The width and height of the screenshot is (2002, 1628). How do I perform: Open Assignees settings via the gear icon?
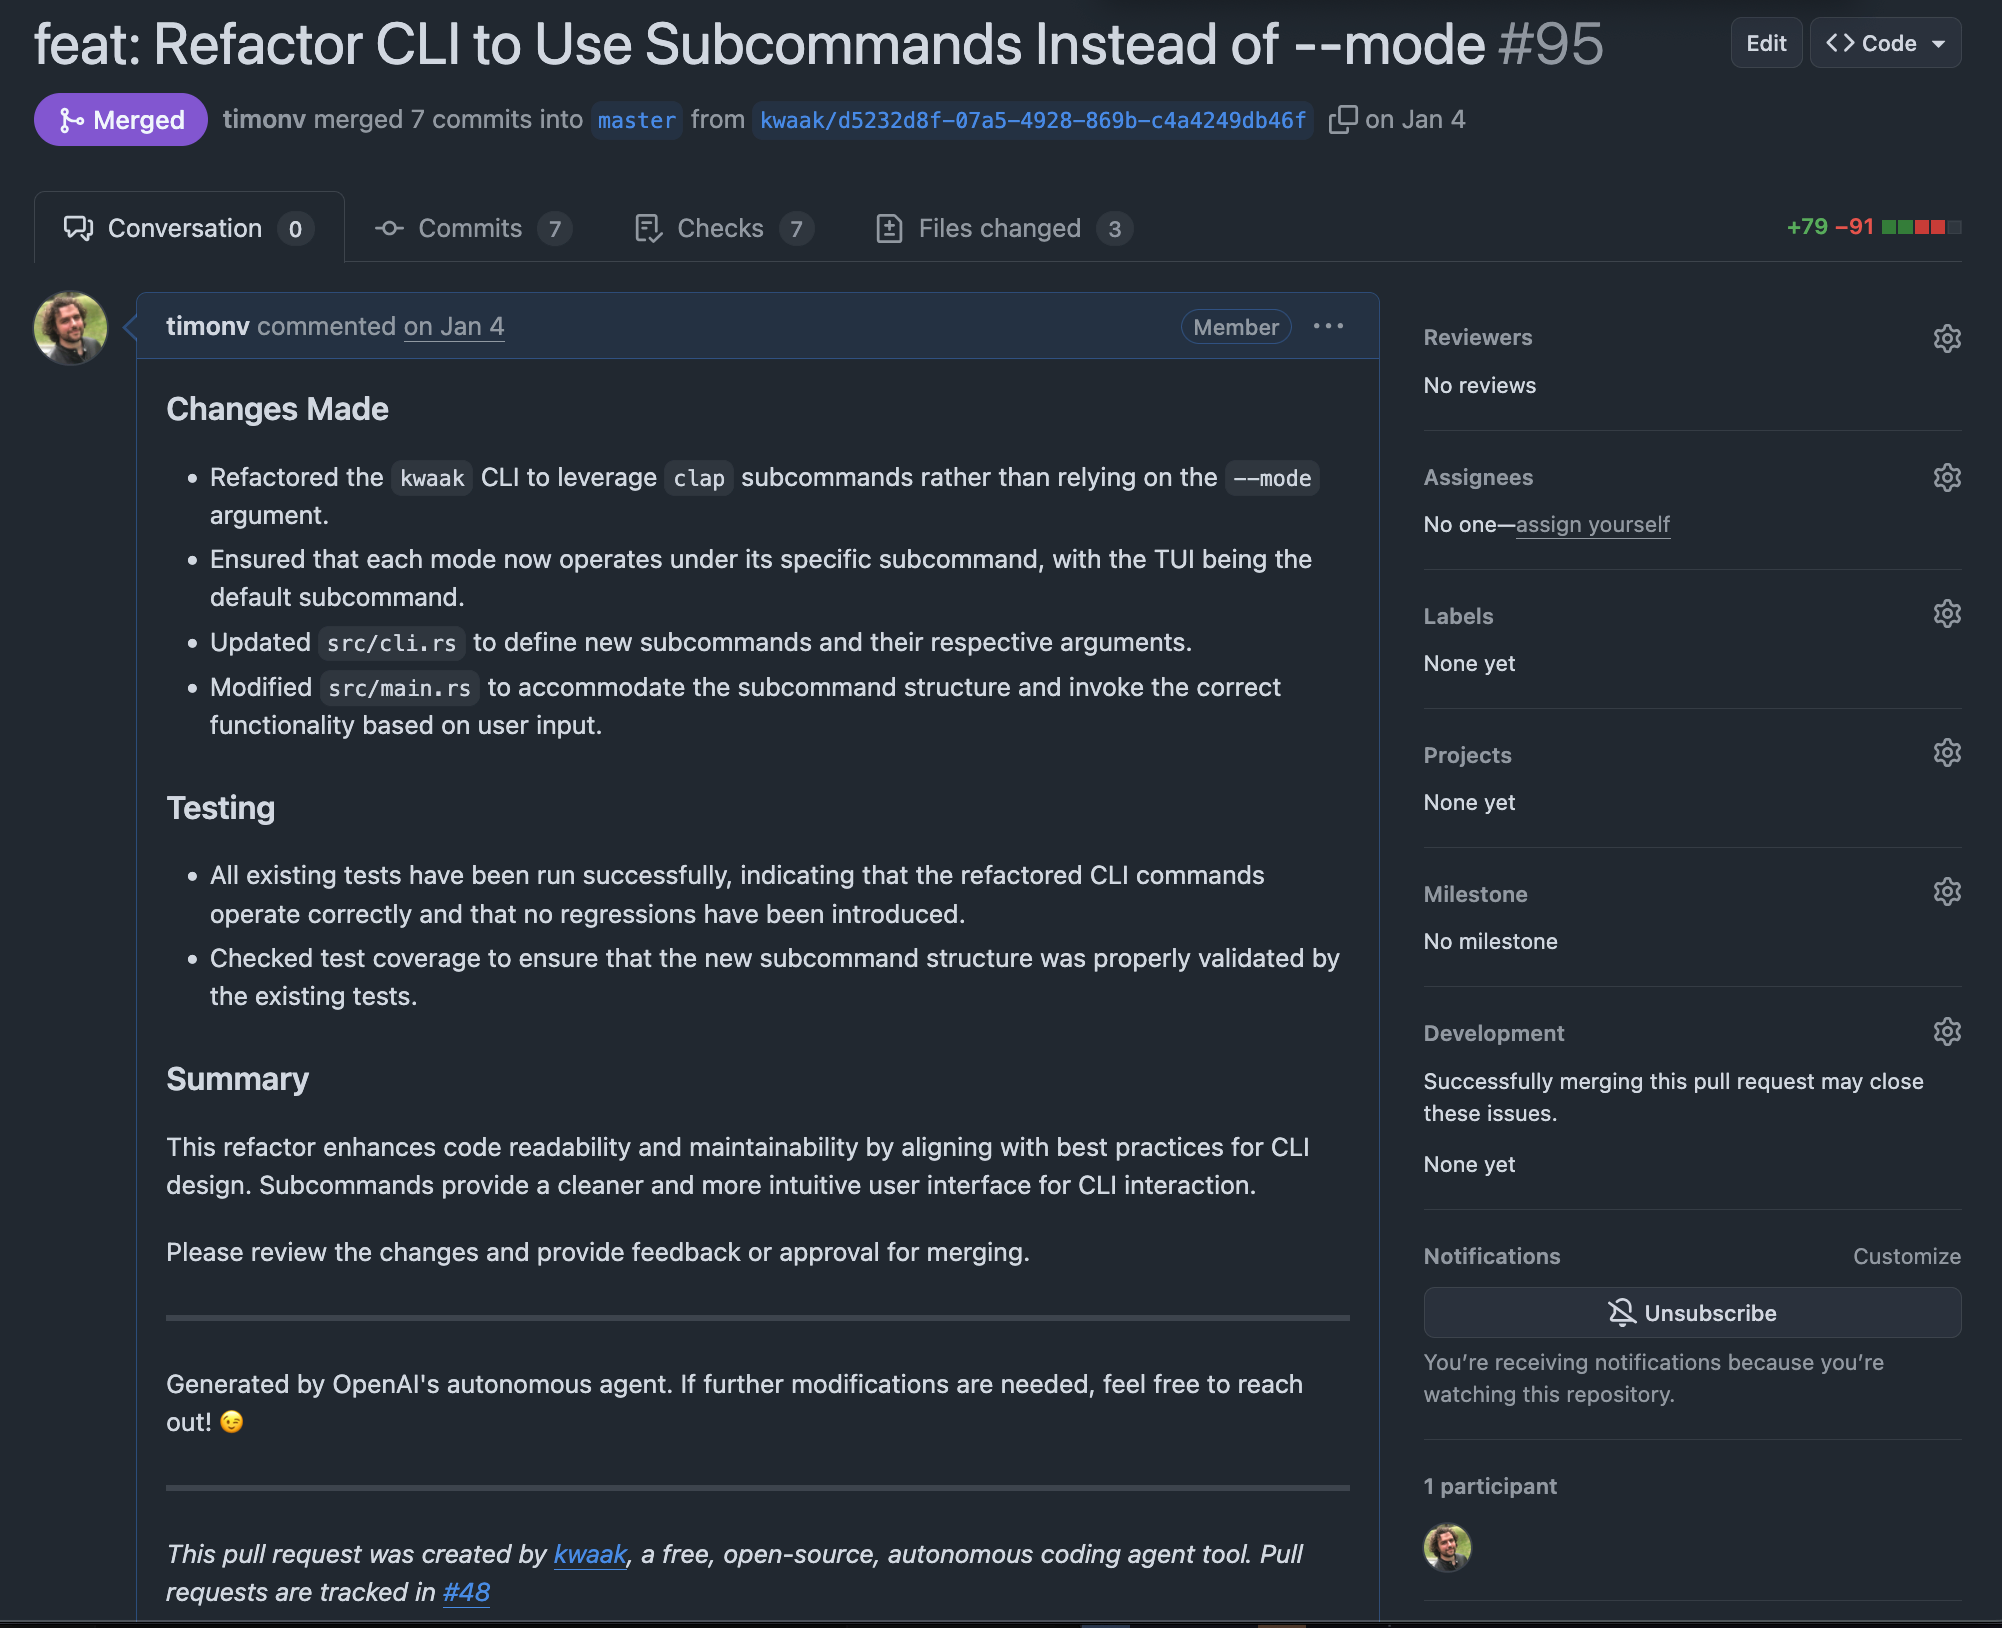coord(1948,477)
